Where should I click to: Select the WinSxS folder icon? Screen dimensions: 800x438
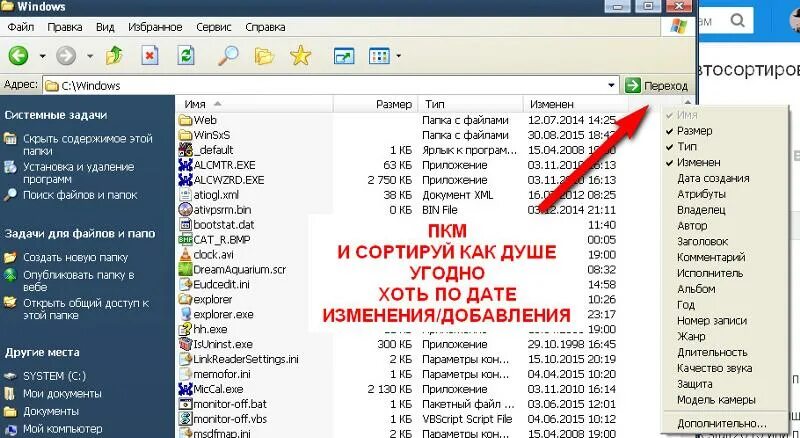coord(185,135)
